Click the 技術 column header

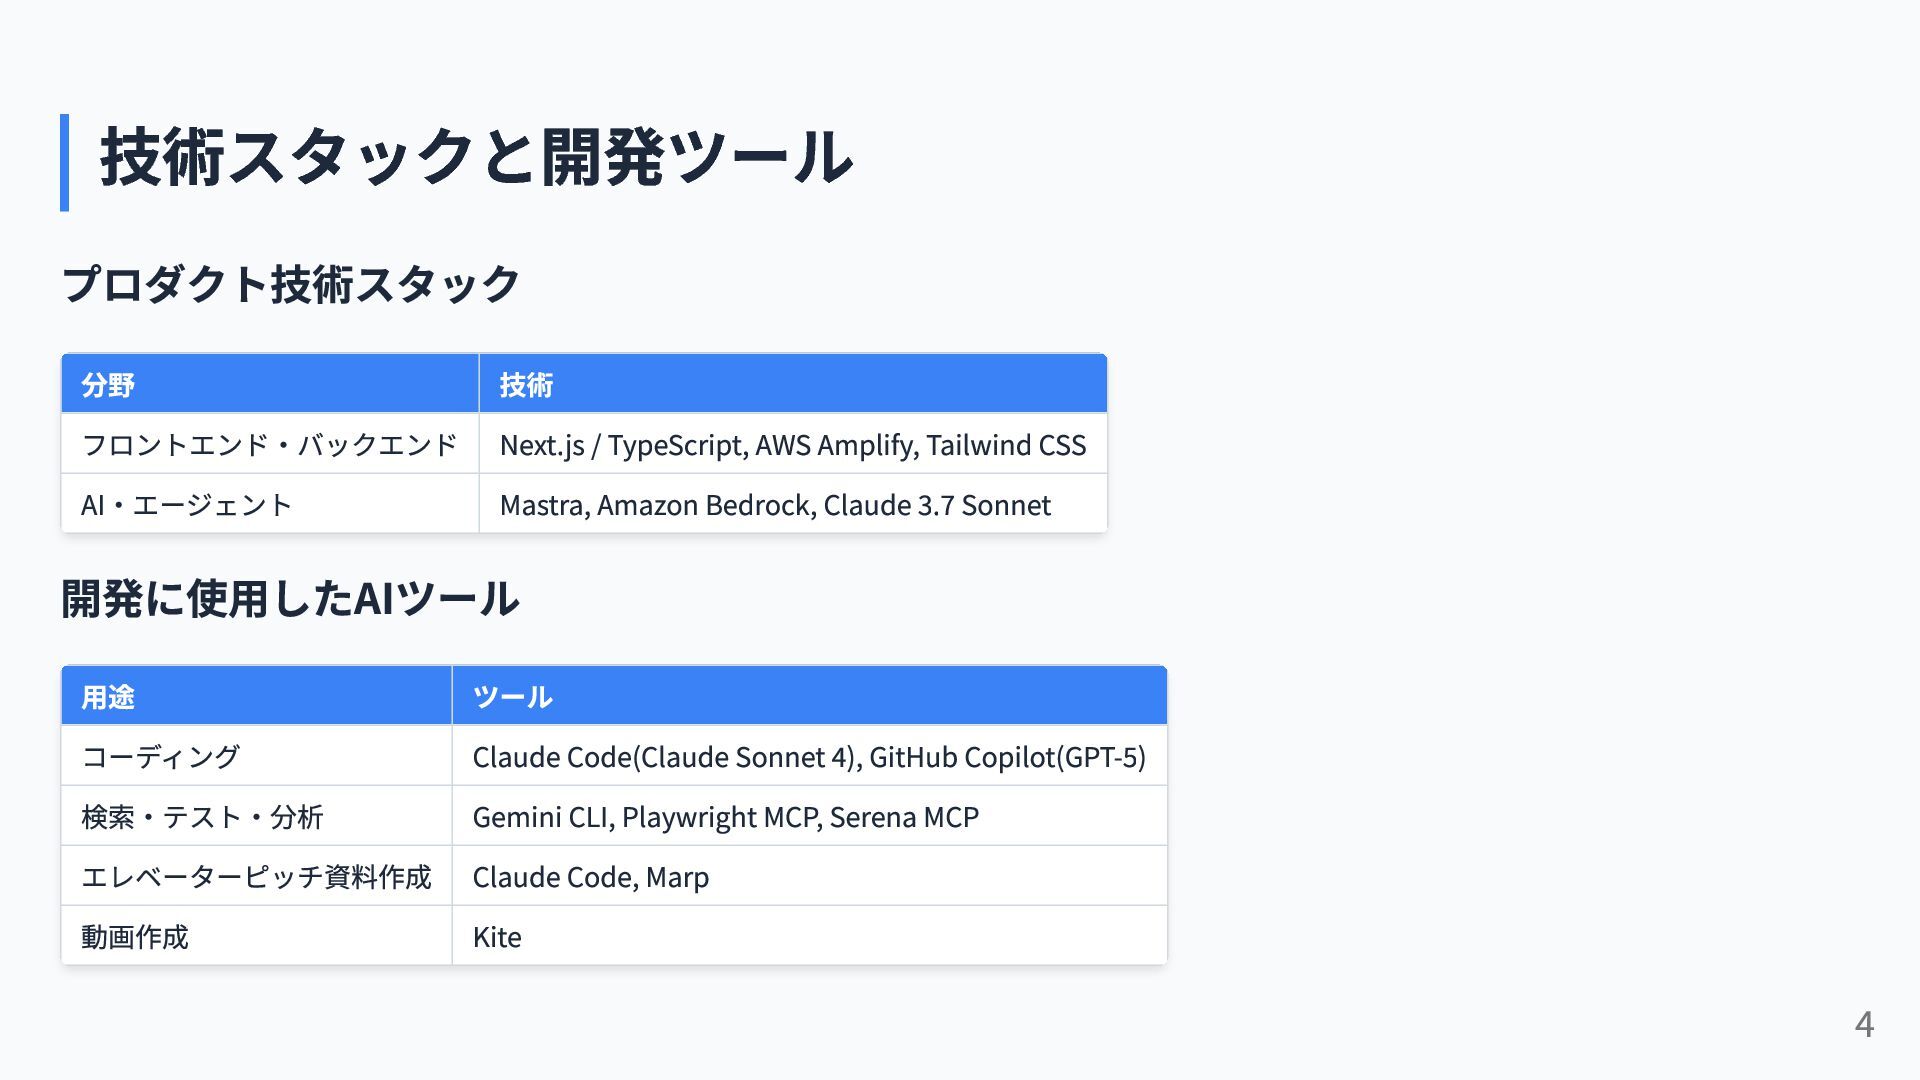(793, 384)
